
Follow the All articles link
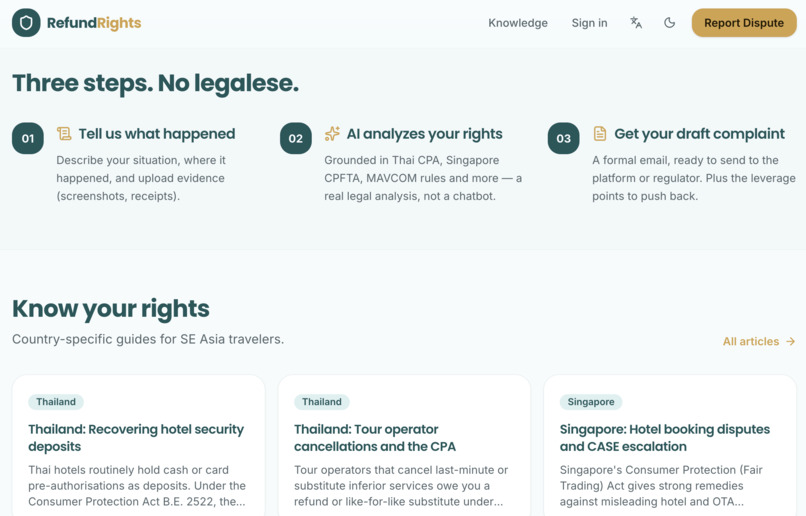(759, 341)
